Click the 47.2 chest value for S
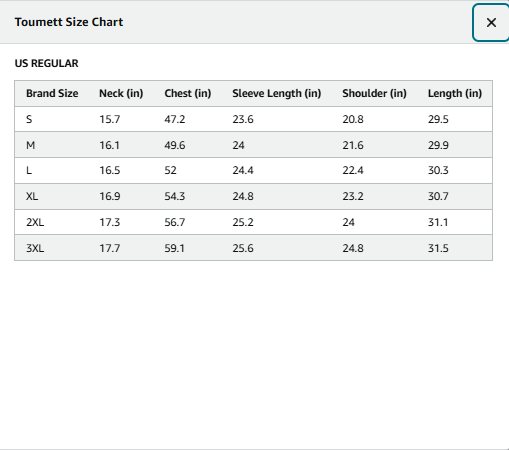The height and width of the screenshot is (450, 509). 175,119
